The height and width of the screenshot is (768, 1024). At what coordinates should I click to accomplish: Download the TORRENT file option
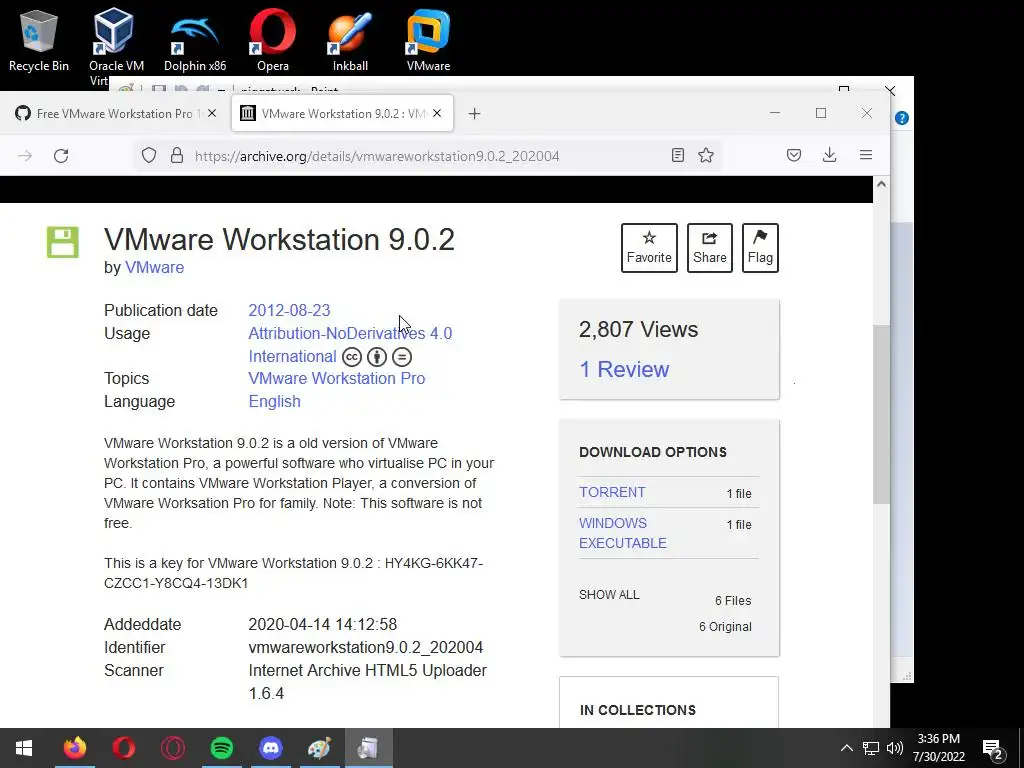pyautogui.click(x=612, y=492)
